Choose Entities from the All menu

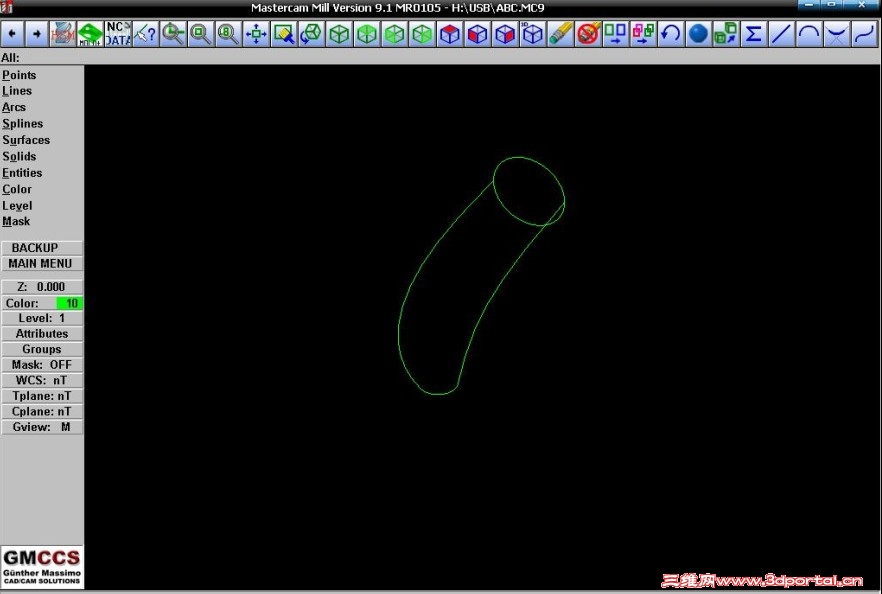tap(22, 173)
